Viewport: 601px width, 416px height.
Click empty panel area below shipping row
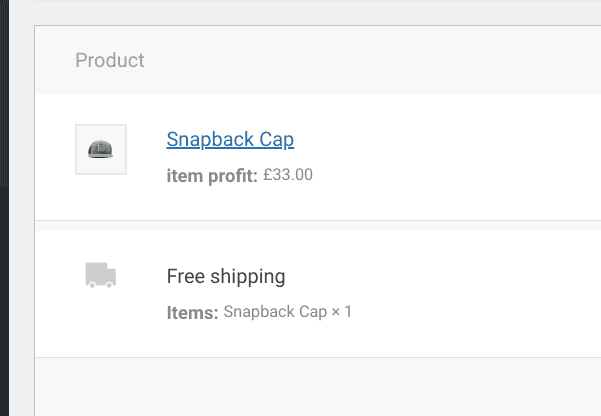click(x=300, y=386)
